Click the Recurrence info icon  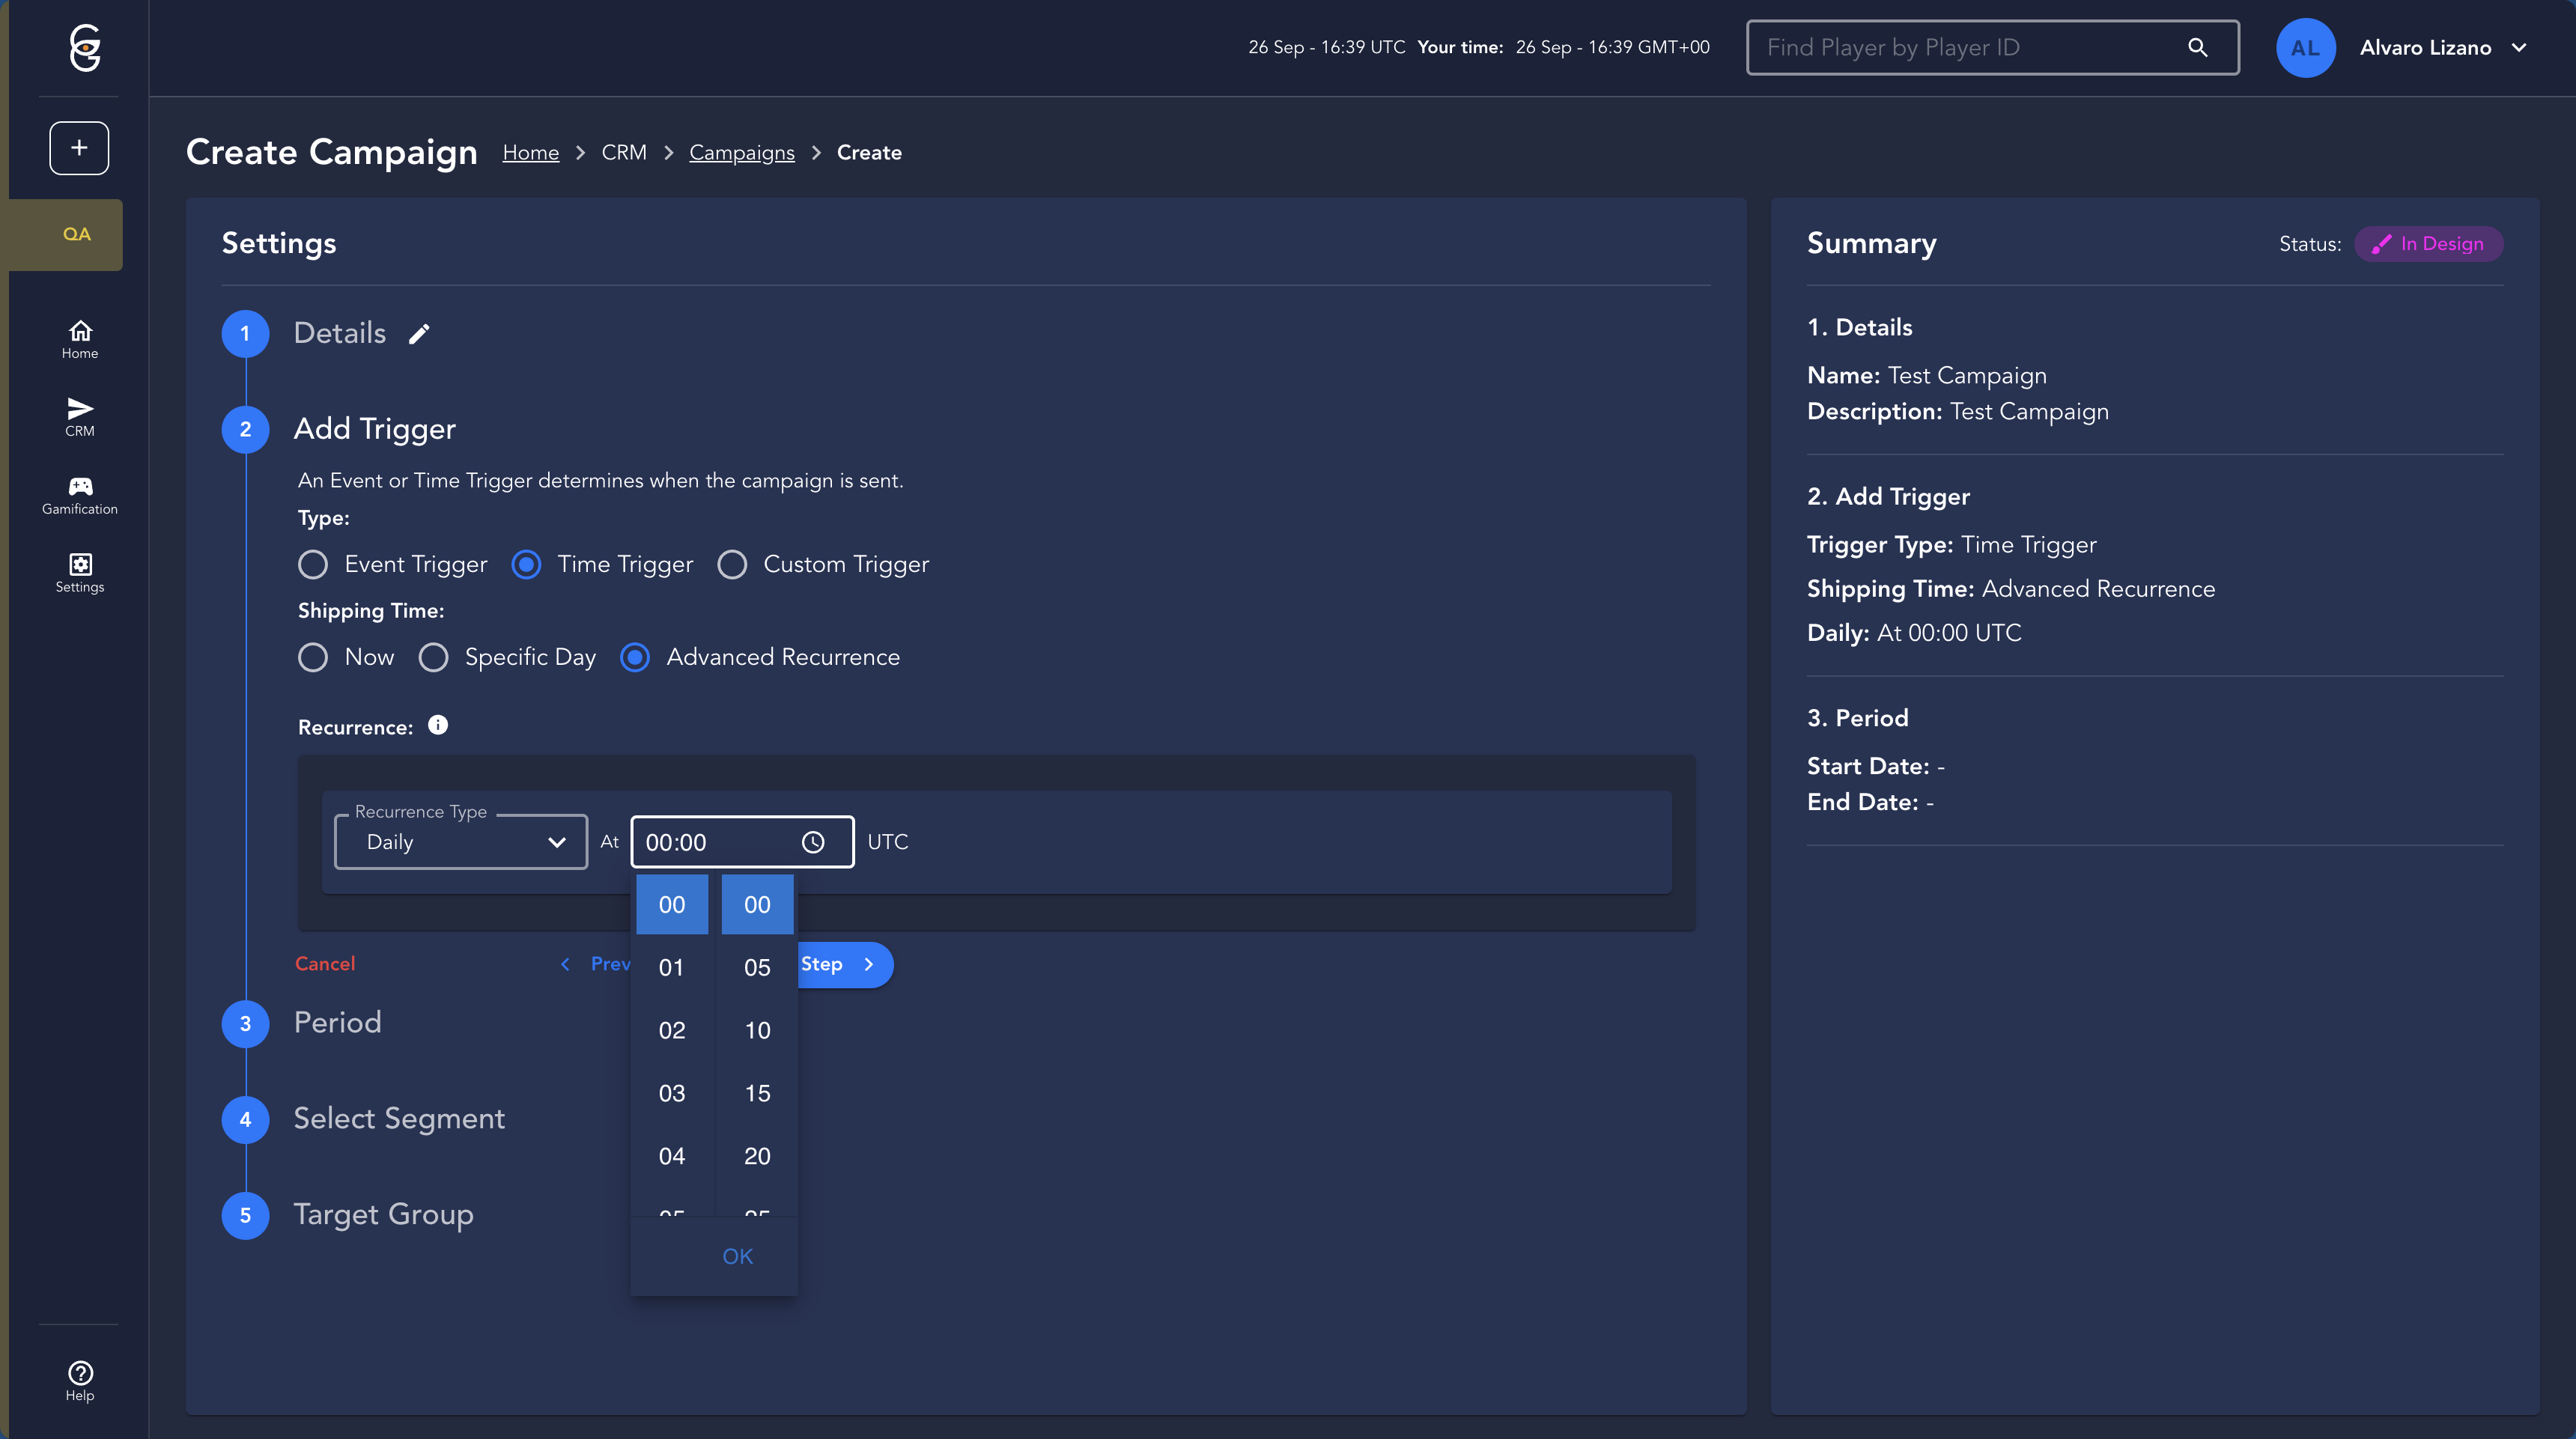tap(438, 726)
